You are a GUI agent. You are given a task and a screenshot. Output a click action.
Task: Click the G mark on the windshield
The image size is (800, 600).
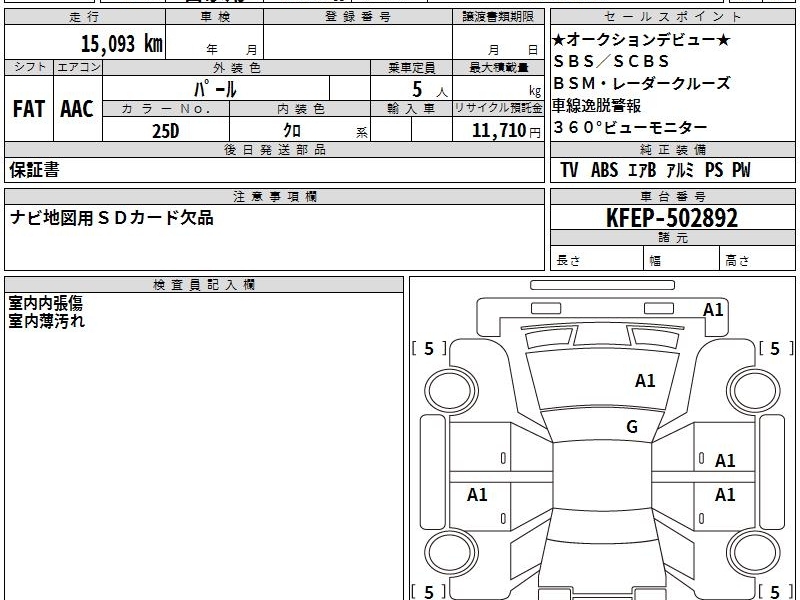point(632,427)
